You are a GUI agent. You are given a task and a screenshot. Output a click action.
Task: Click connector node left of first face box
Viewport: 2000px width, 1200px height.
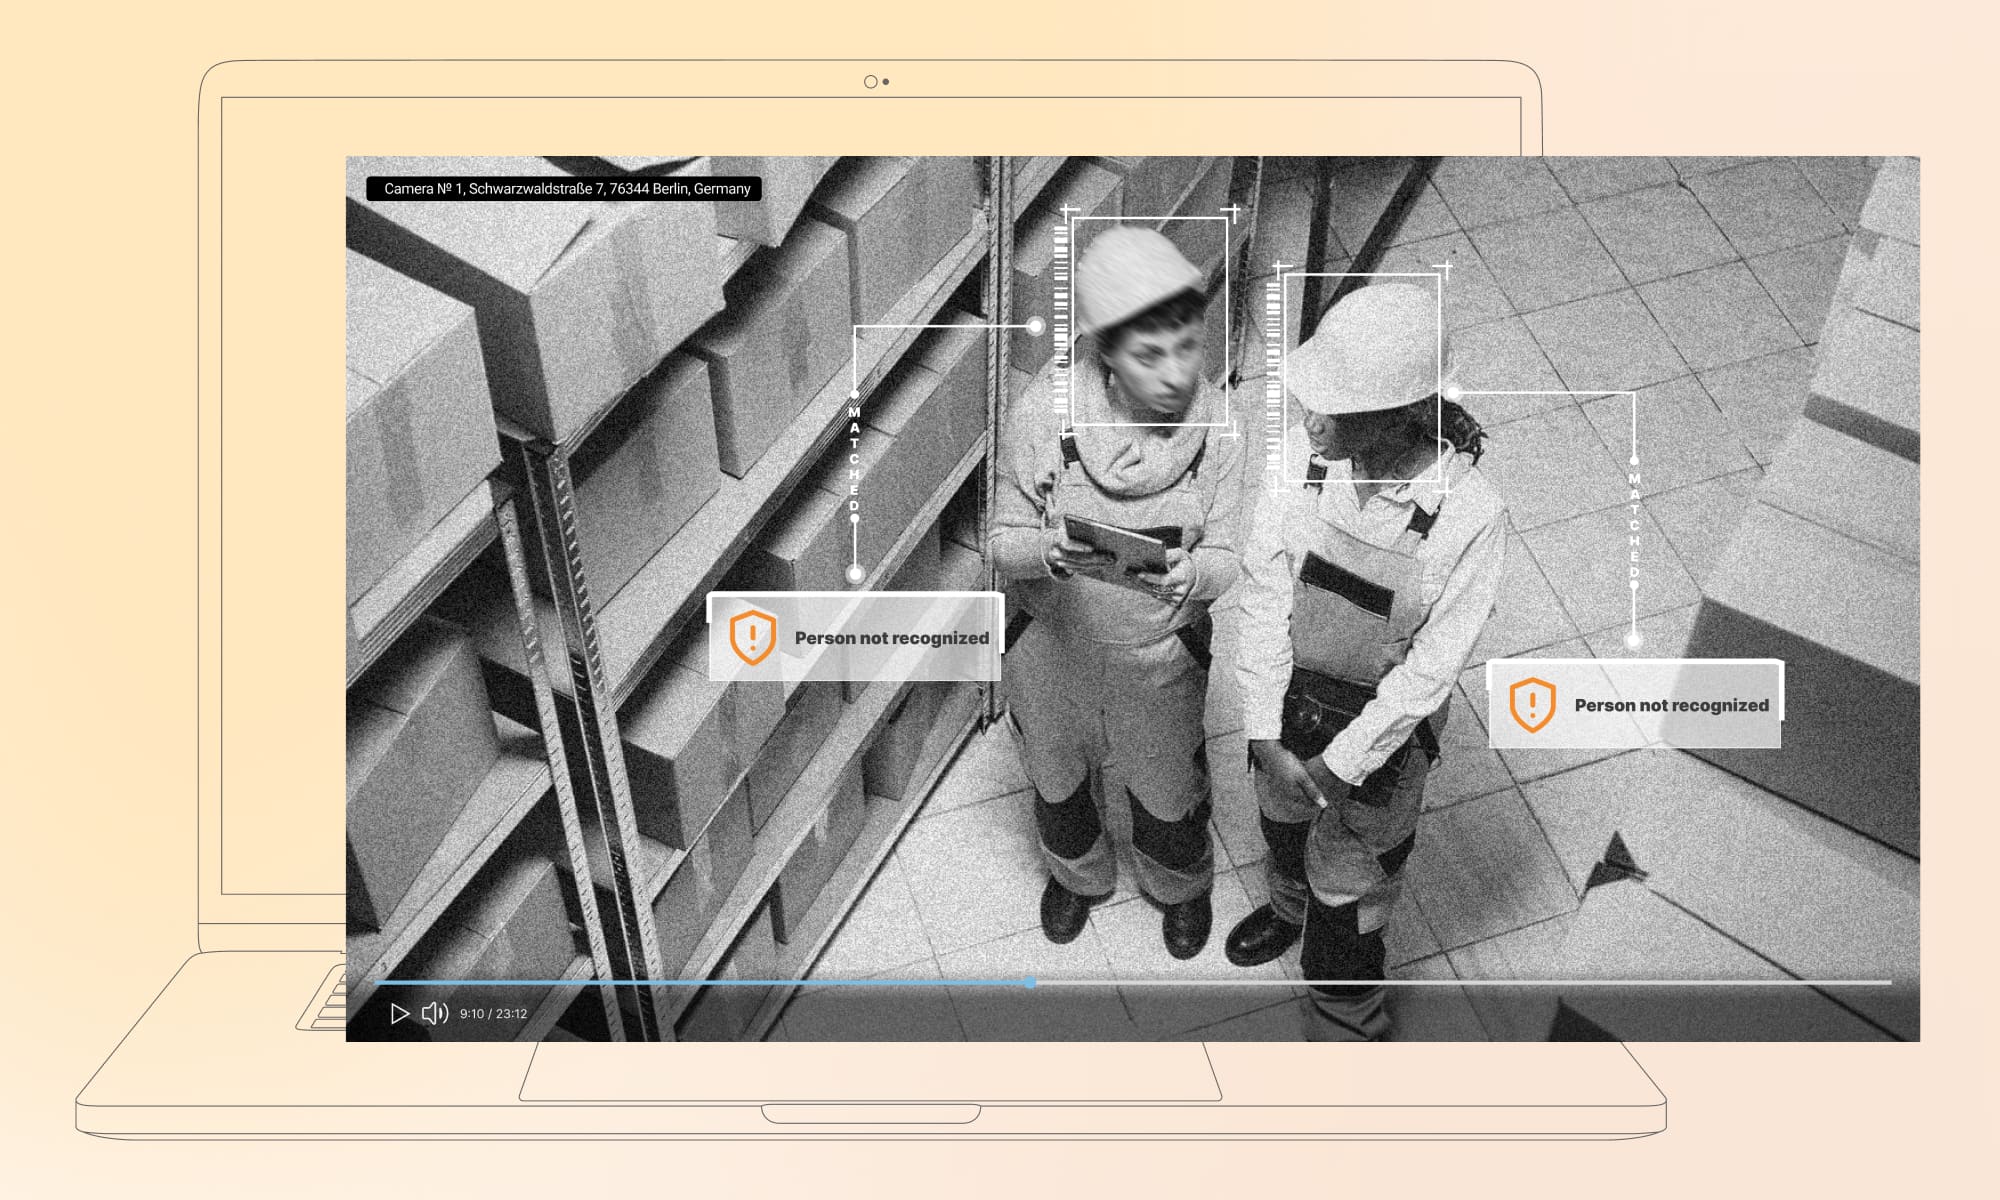pyautogui.click(x=1036, y=326)
